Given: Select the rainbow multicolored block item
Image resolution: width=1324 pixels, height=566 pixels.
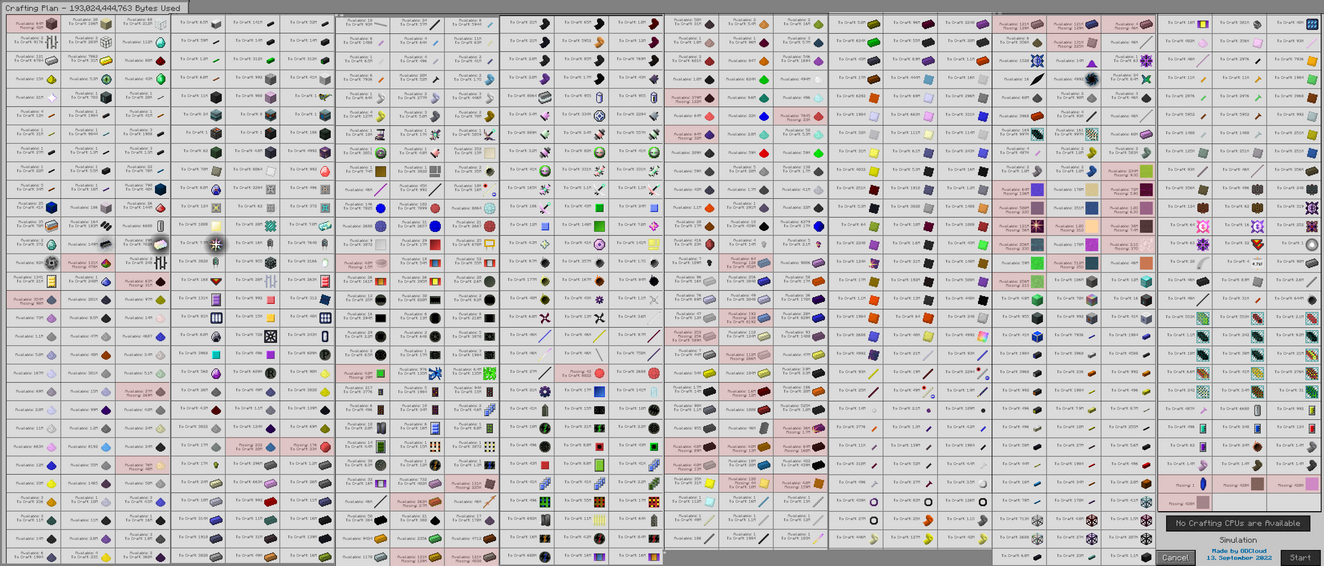Looking at the screenshot, I should [x=982, y=336].
